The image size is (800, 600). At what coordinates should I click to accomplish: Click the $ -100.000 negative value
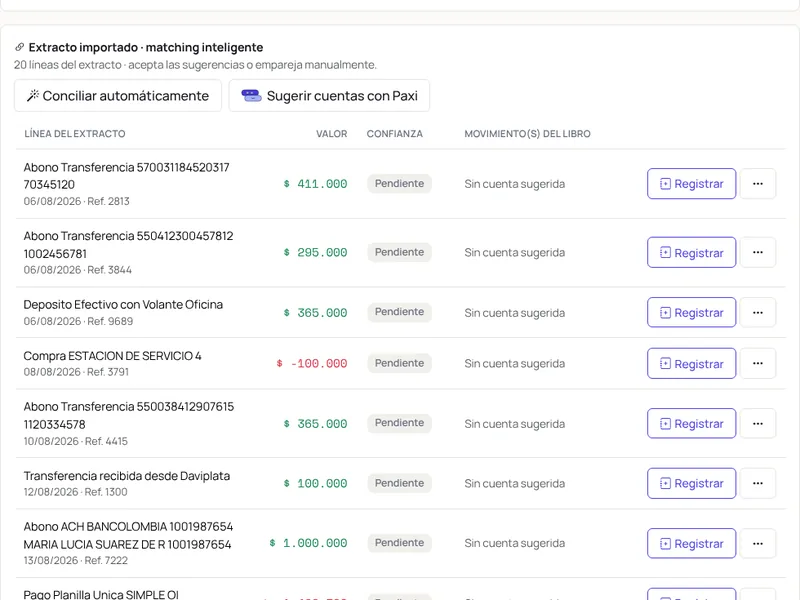(312, 363)
